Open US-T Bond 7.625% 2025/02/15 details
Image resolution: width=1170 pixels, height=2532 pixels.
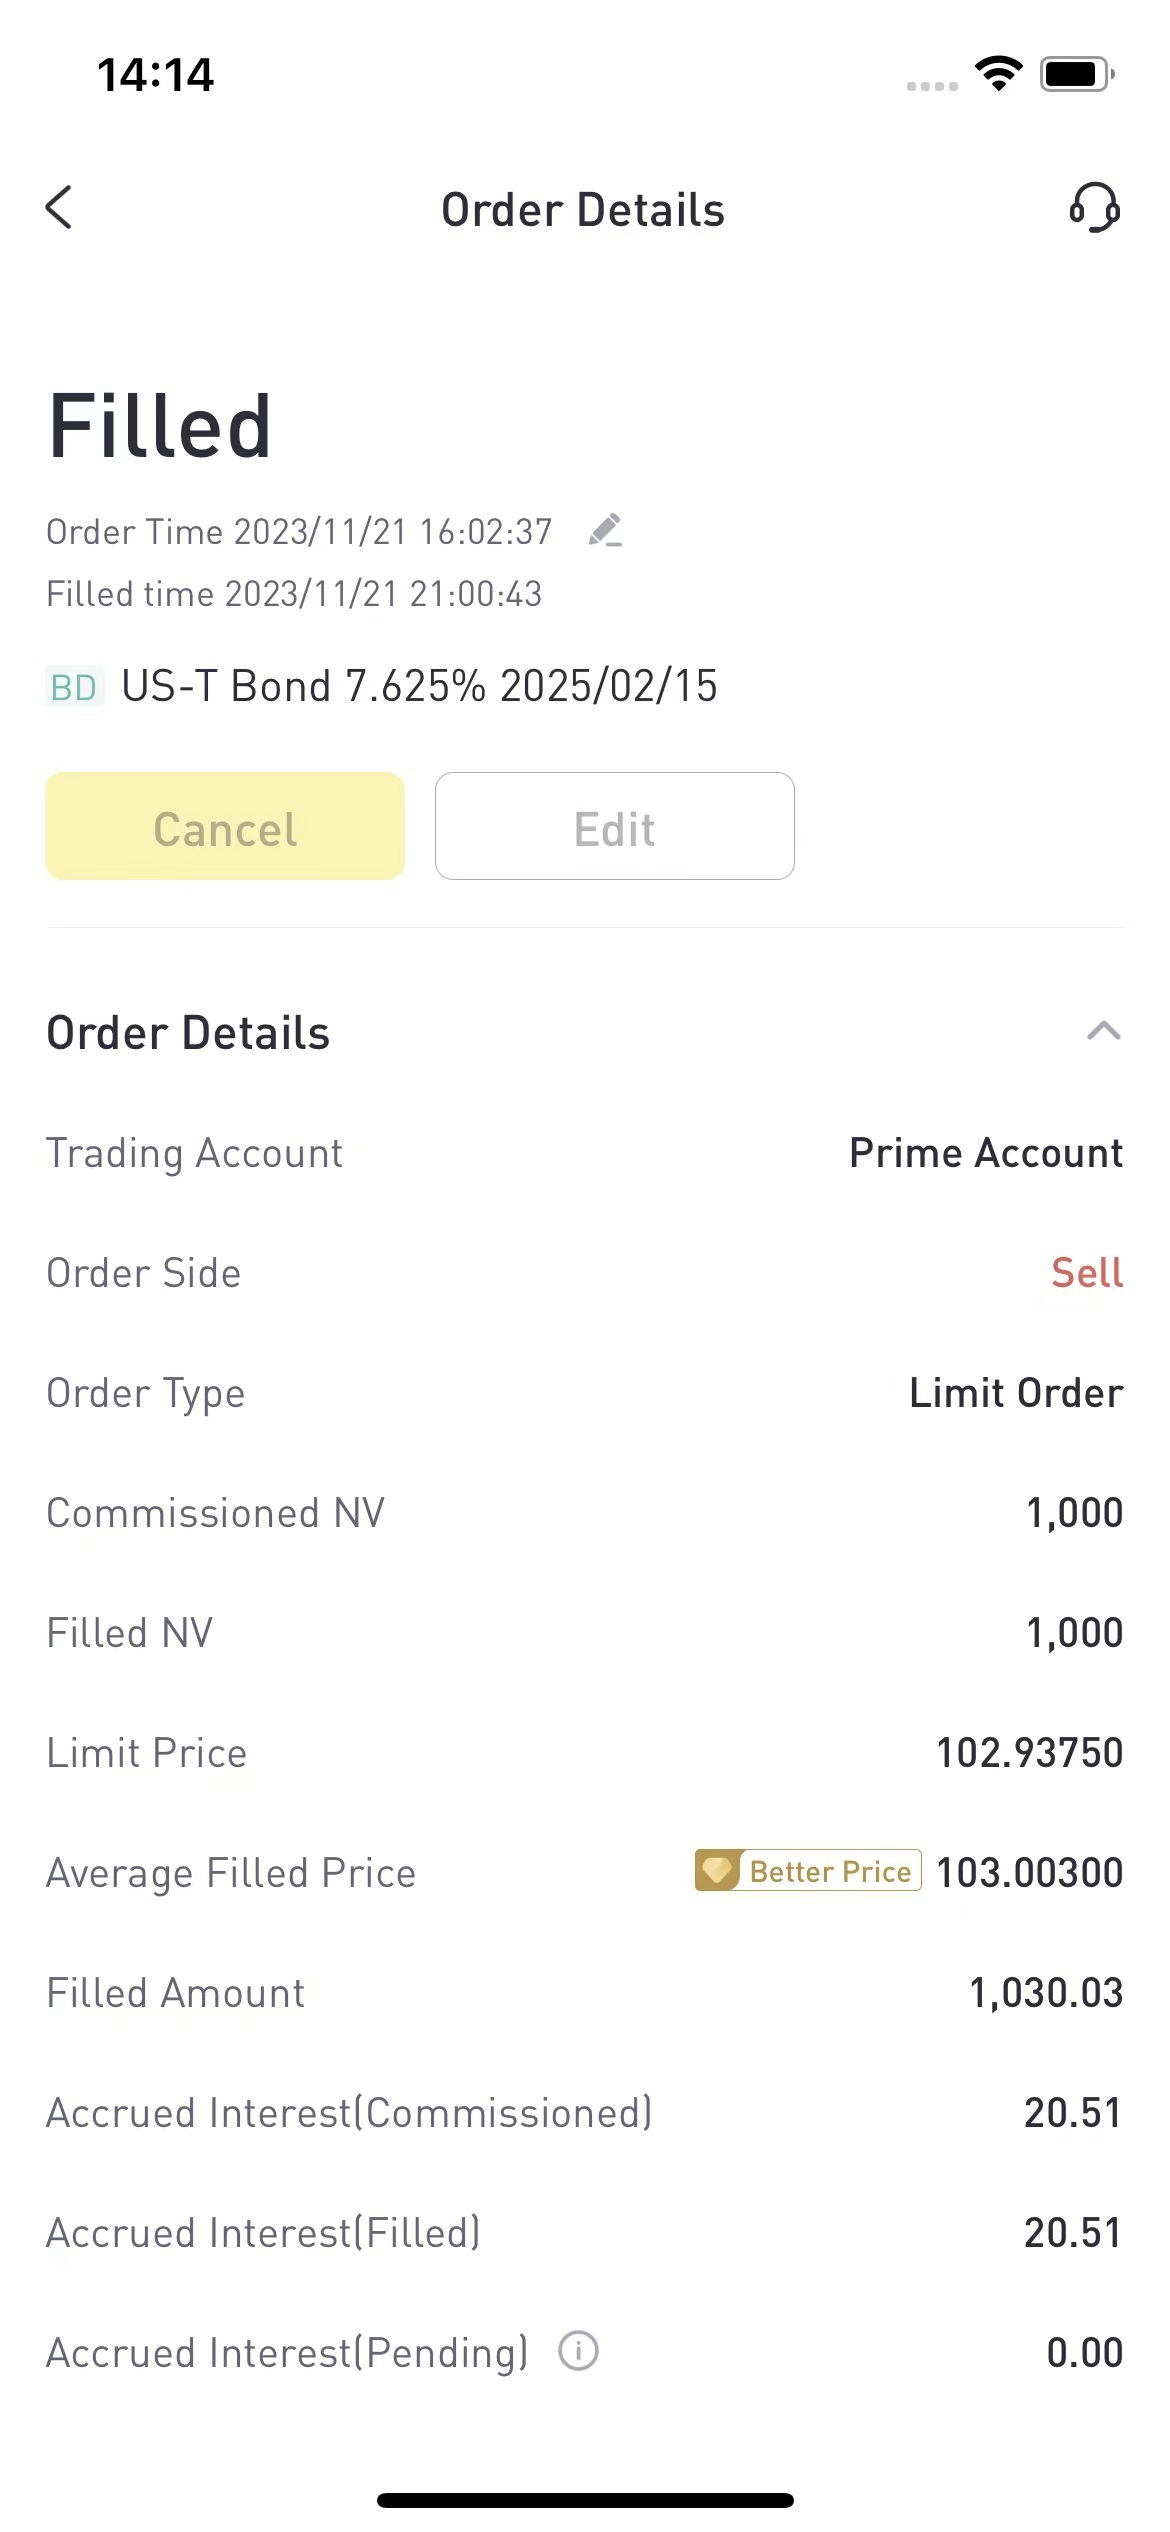click(419, 687)
